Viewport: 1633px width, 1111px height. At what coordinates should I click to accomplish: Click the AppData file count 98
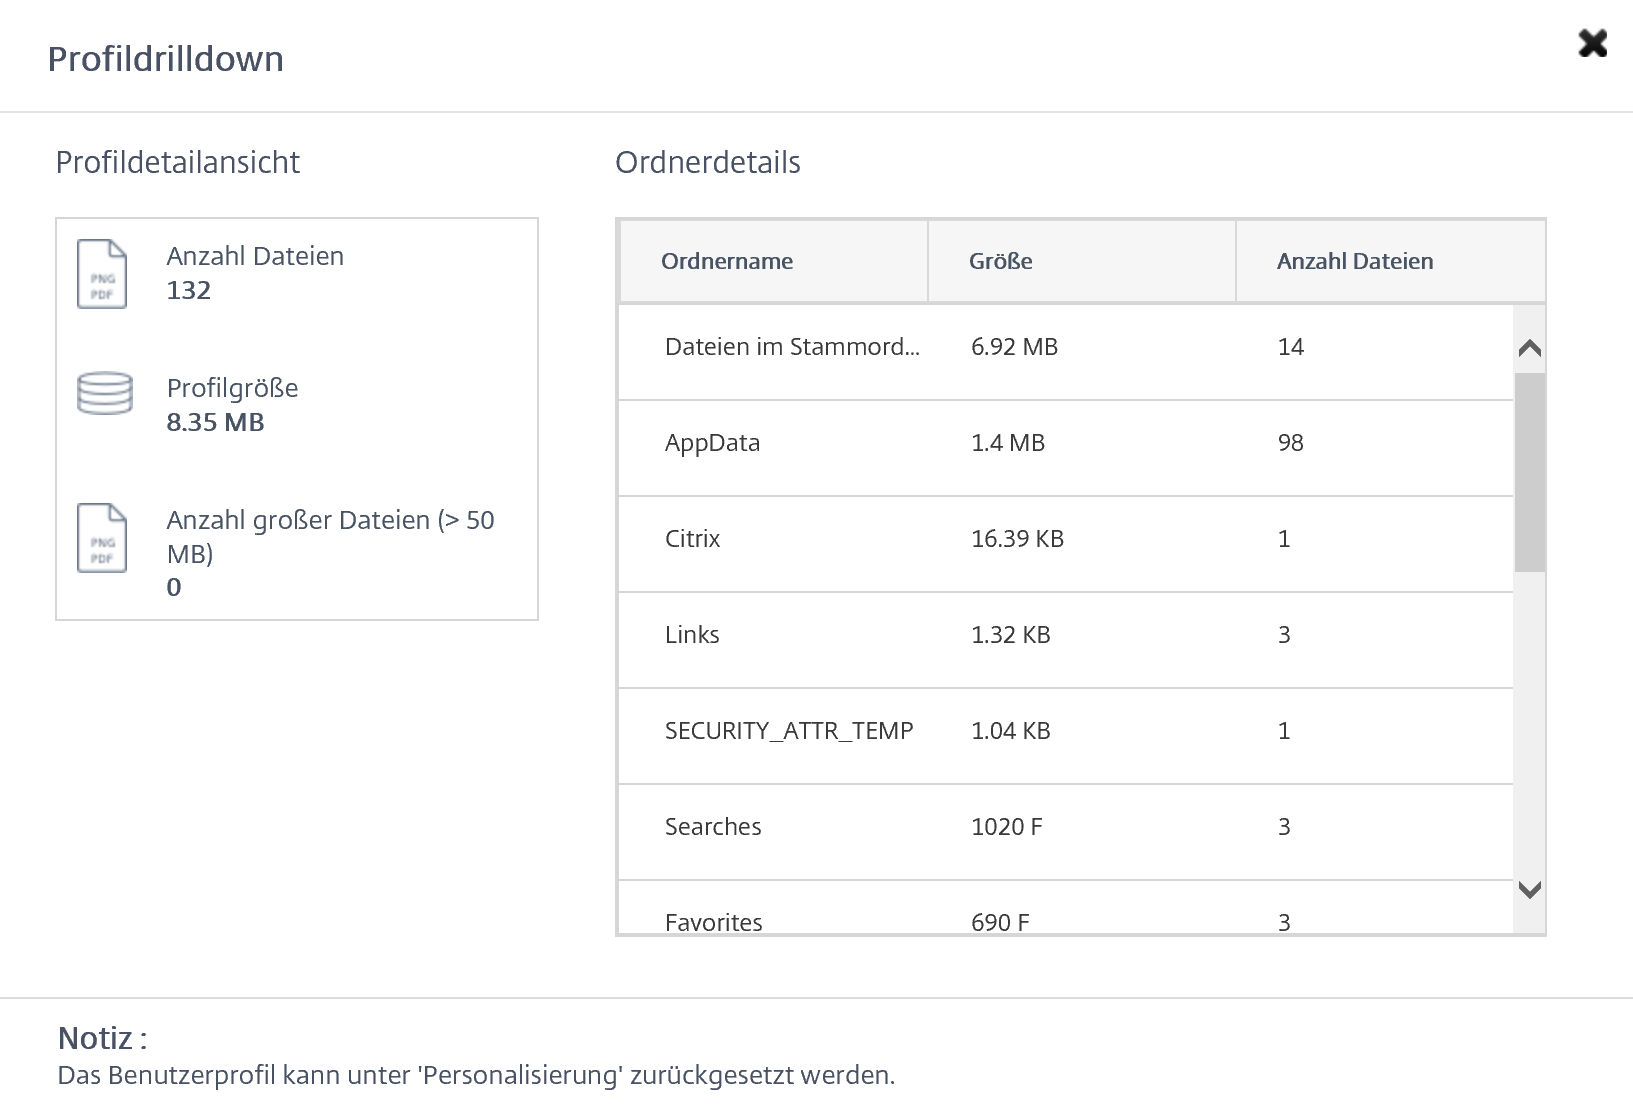(1290, 443)
